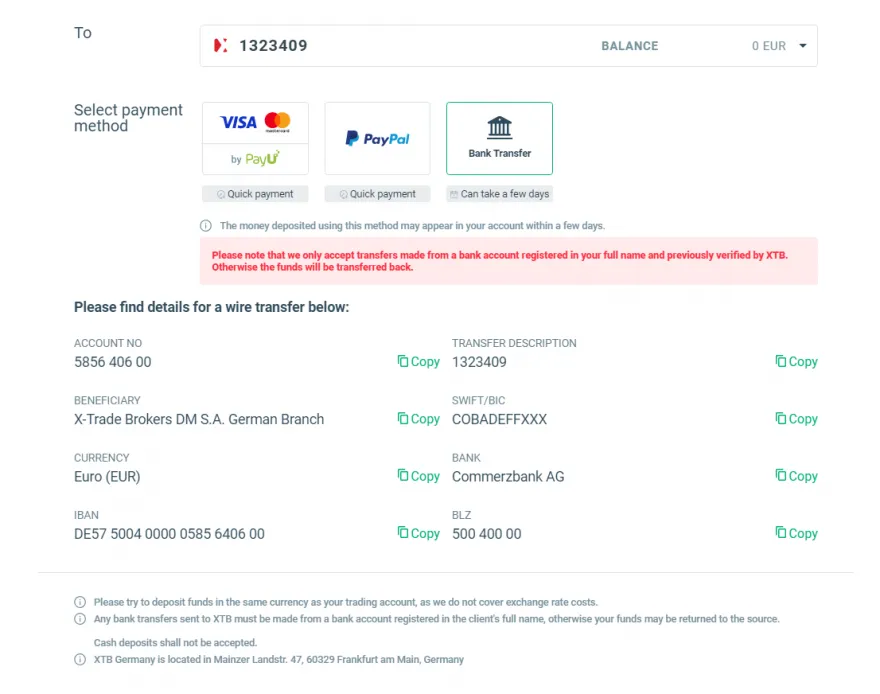Click the info icon about deposit timing
Viewport: 880px width, 694px height.
pyautogui.click(x=206, y=225)
